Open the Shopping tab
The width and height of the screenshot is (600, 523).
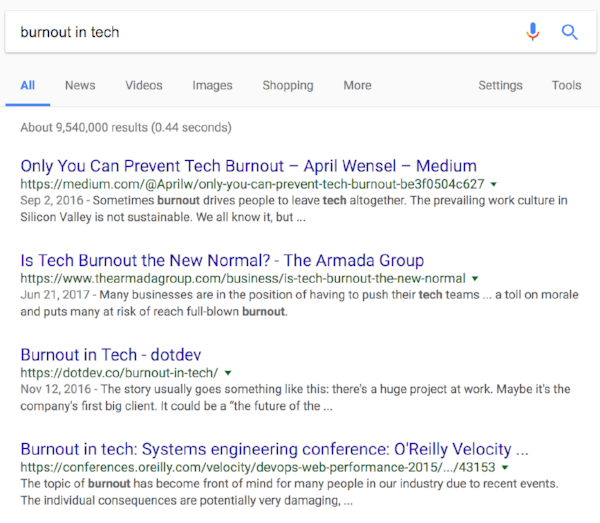pos(288,85)
